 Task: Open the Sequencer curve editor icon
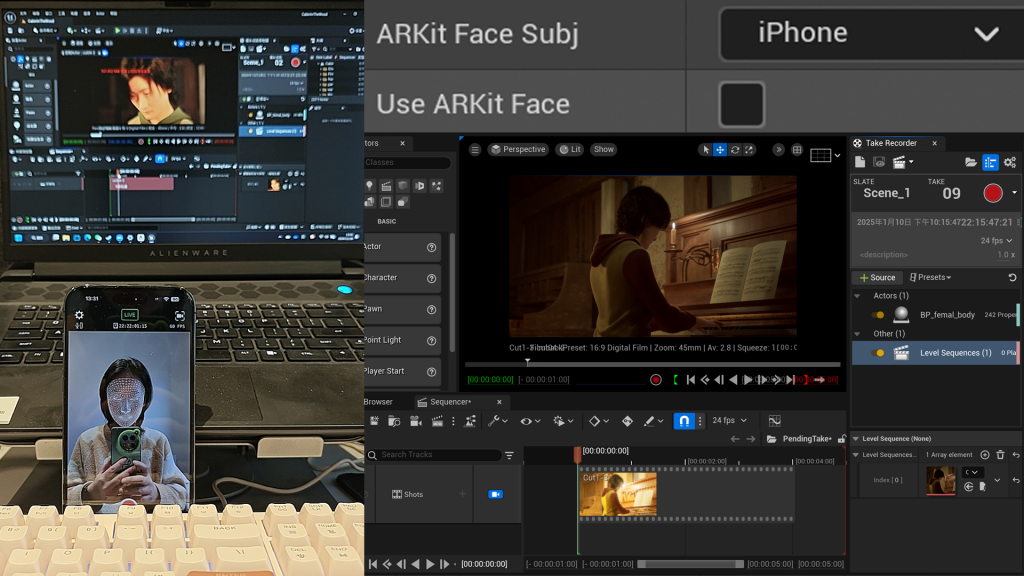click(775, 421)
